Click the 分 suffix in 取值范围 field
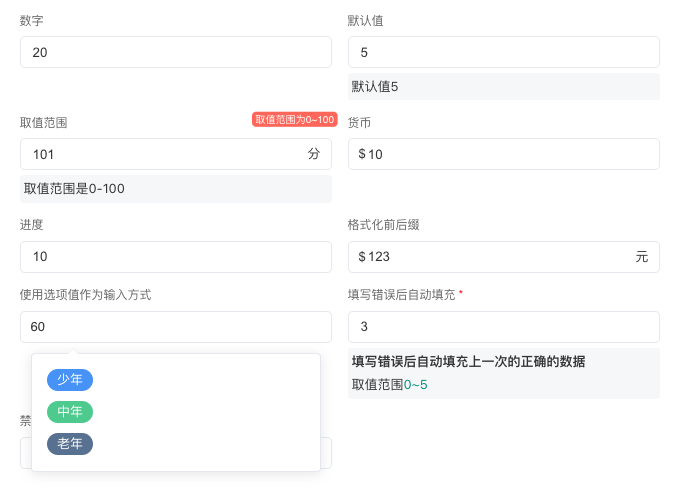This screenshot has width=680, height=495. 314,154
